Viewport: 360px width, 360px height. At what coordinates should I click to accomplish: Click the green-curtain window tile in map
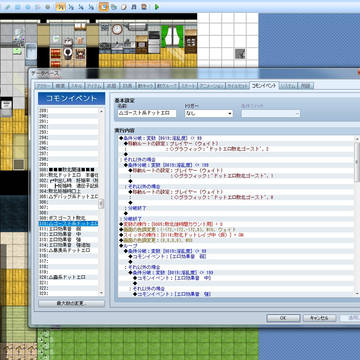pos(172,35)
